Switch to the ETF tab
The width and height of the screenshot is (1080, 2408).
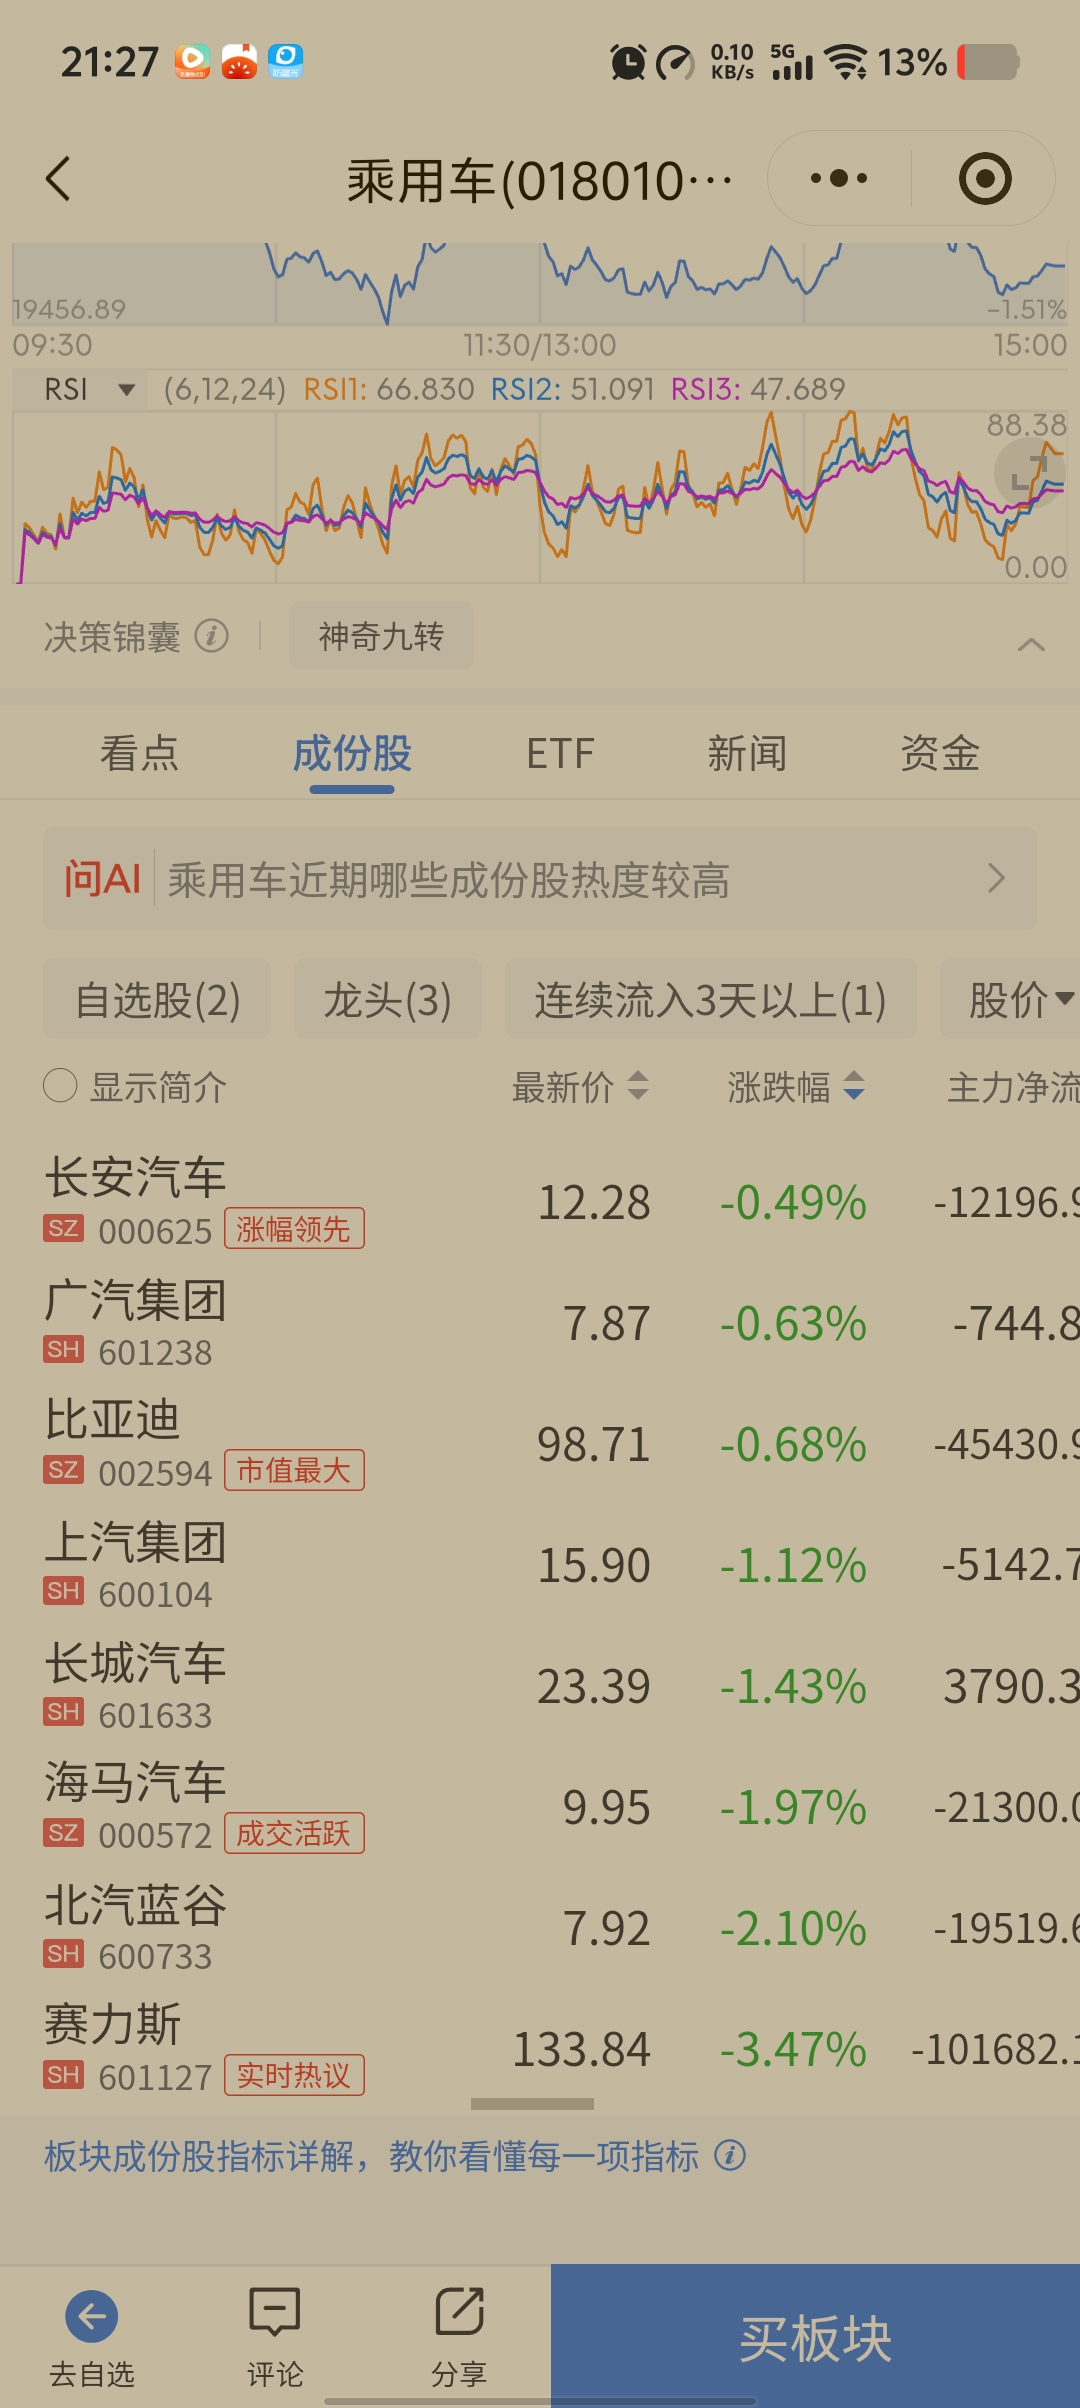560,754
